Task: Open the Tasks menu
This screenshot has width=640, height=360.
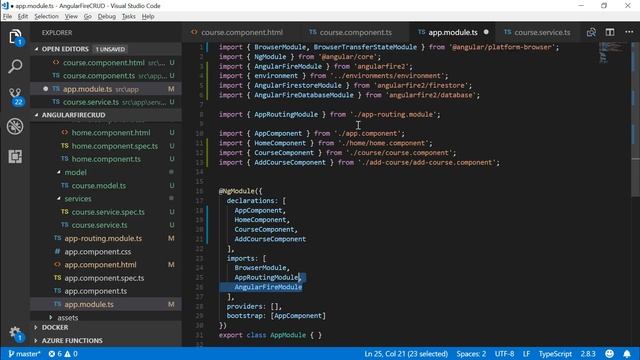Action: (x=129, y=16)
